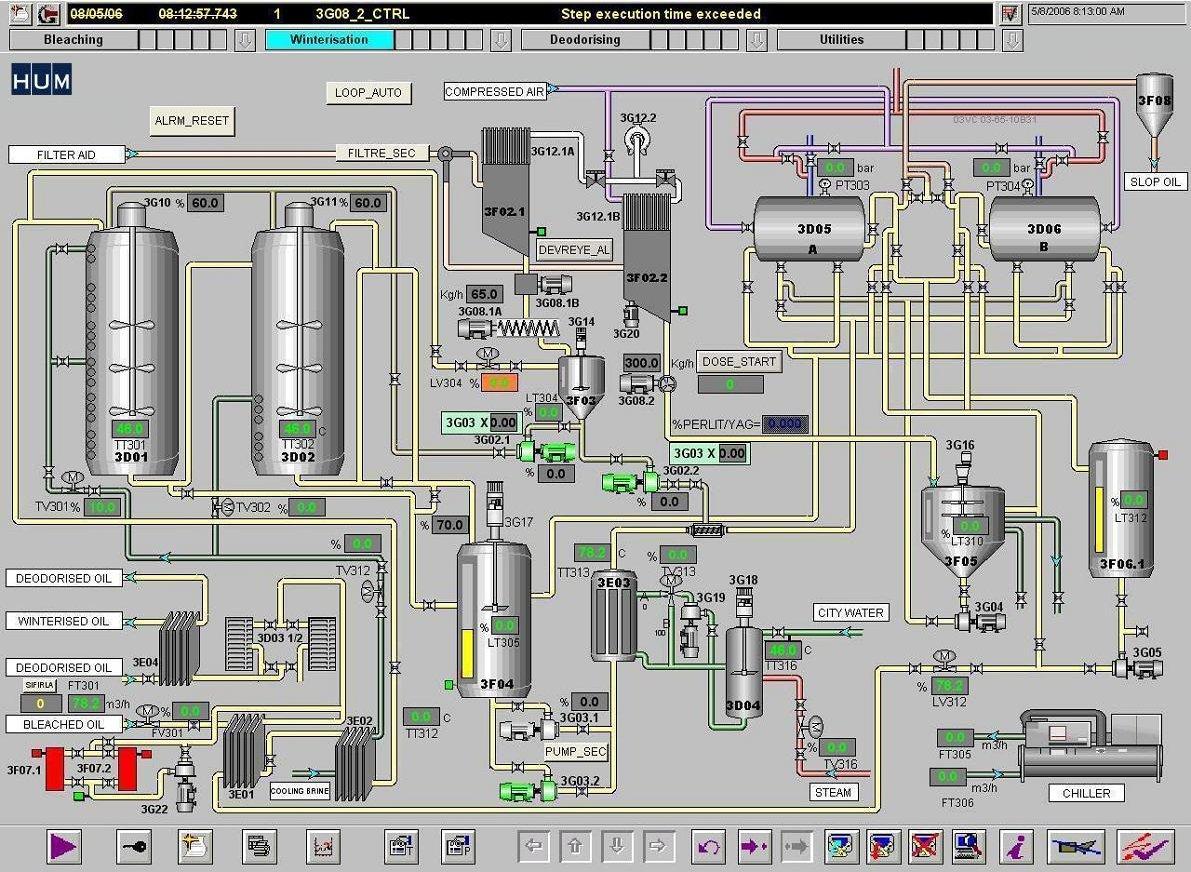
Task: Click the alarm horn icon at top left
Action: [x=47, y=14]
